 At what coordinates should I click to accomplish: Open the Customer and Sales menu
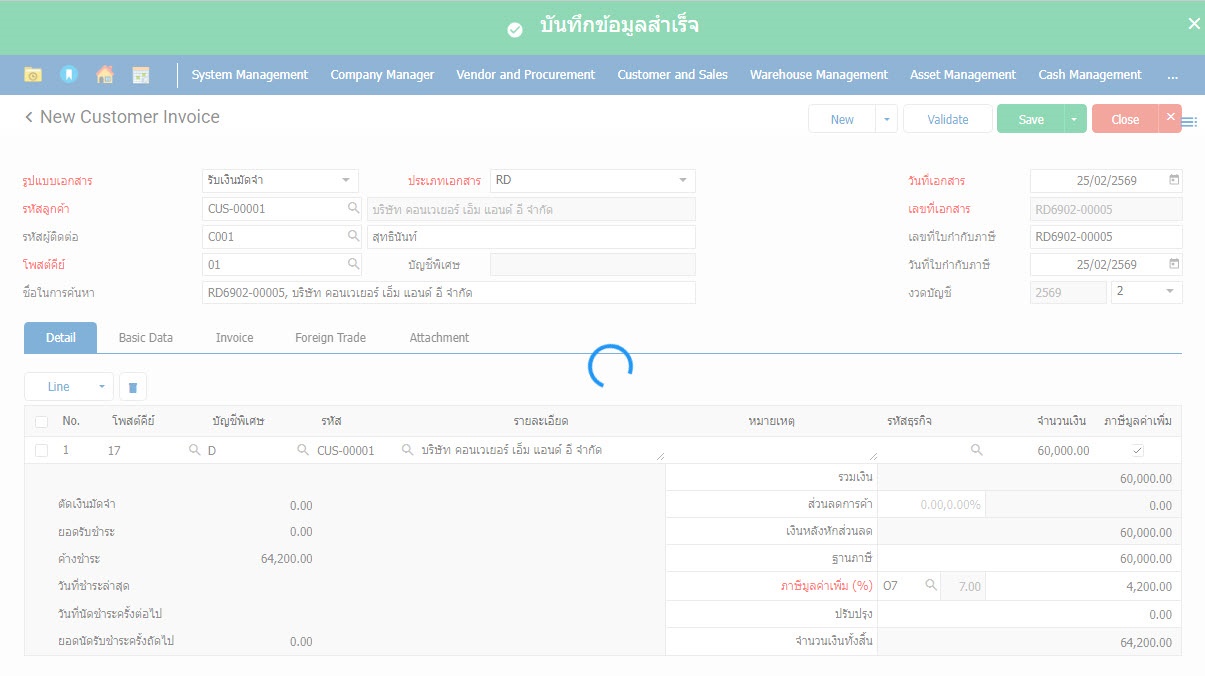point(672,75)
